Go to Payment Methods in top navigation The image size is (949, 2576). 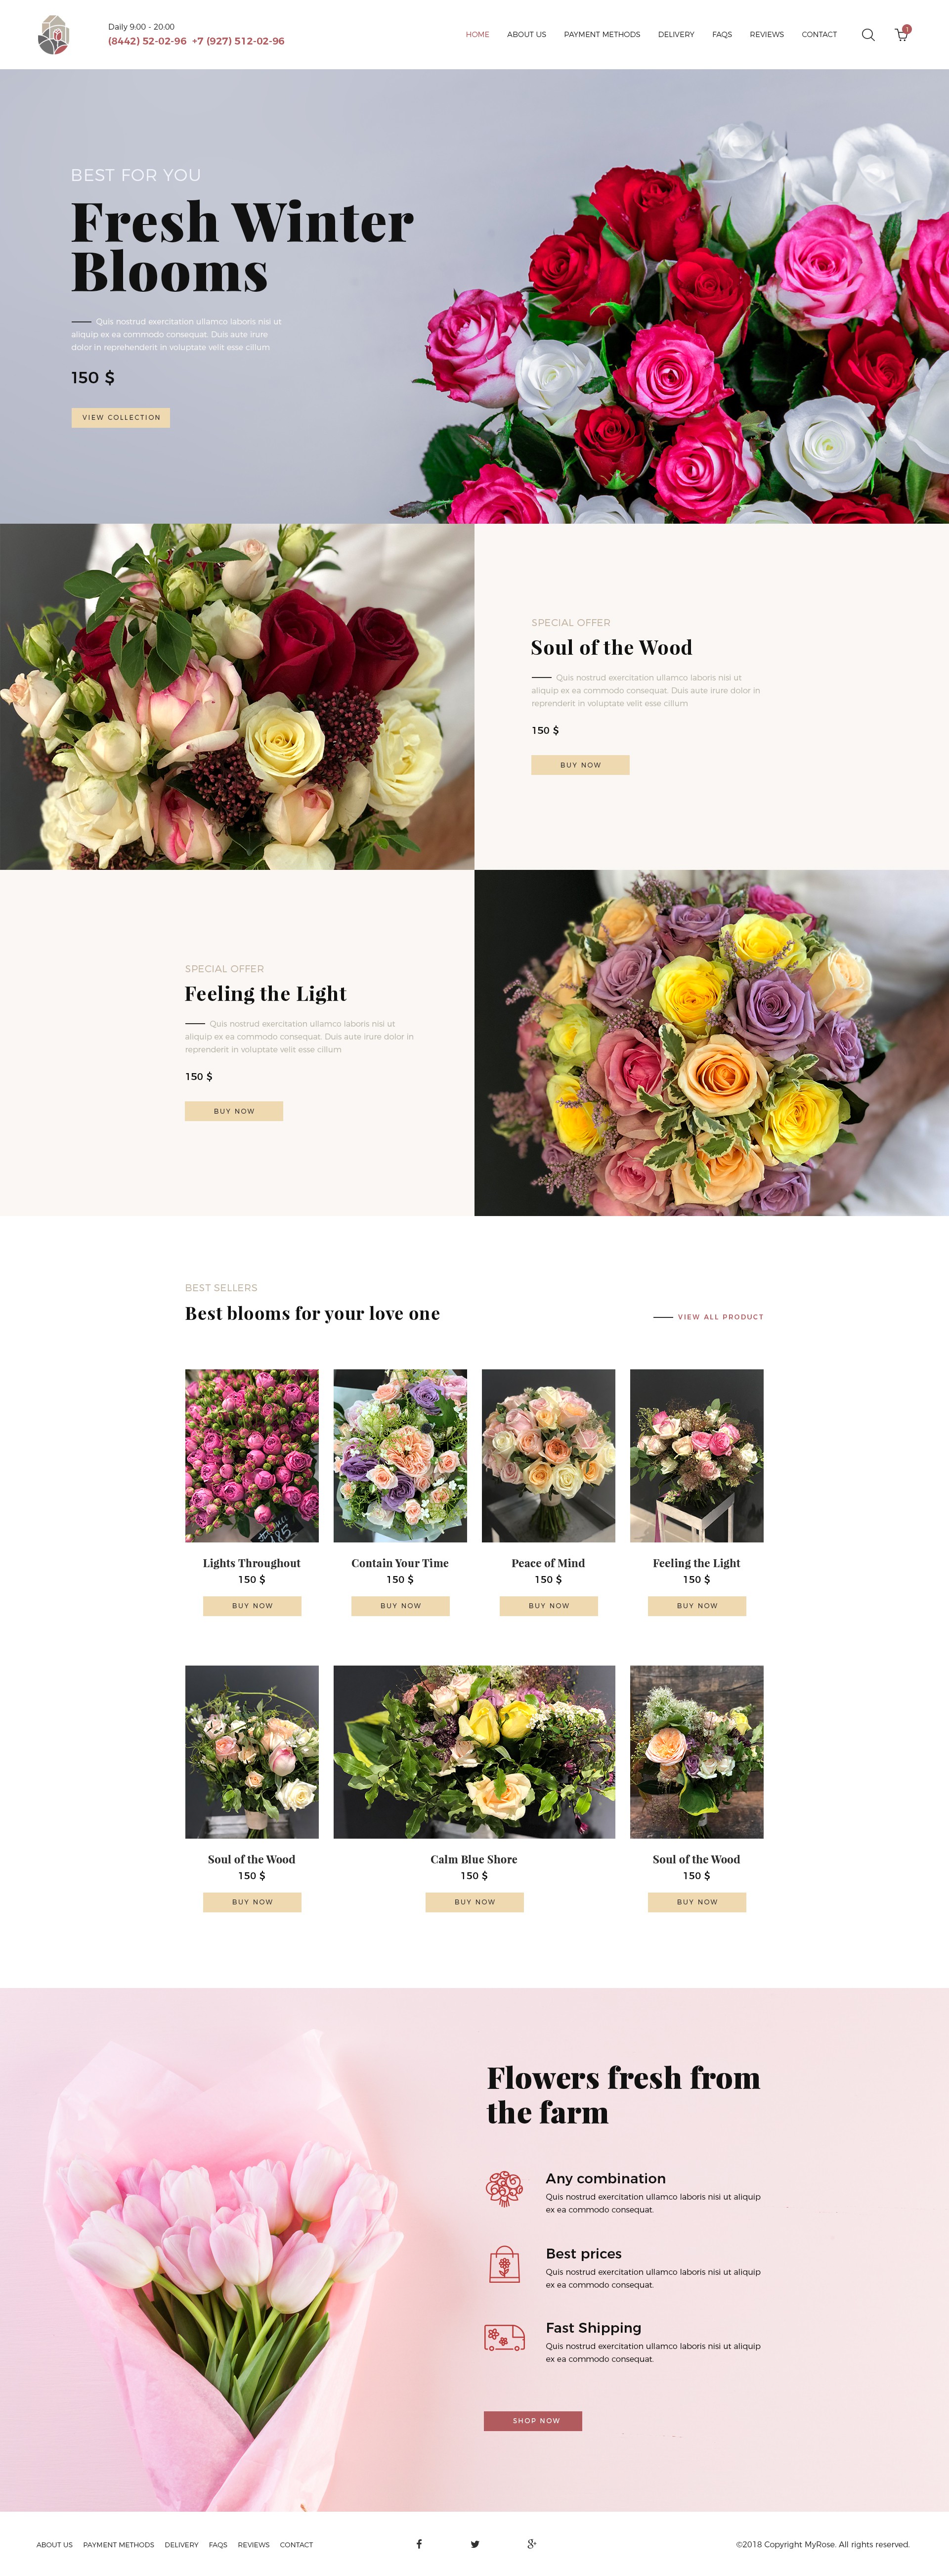[602, 35]
